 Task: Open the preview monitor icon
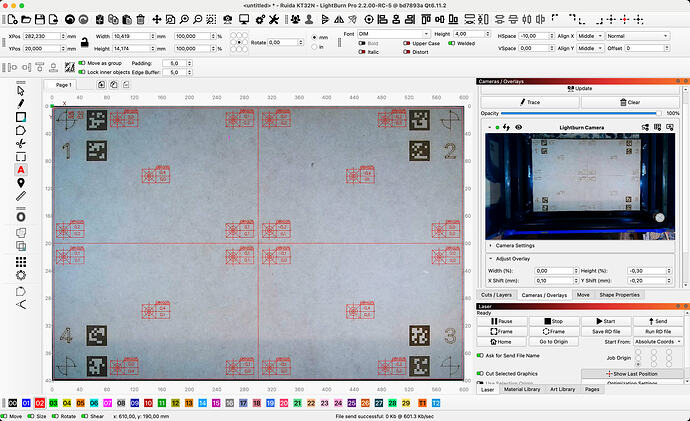pos(244,19)
